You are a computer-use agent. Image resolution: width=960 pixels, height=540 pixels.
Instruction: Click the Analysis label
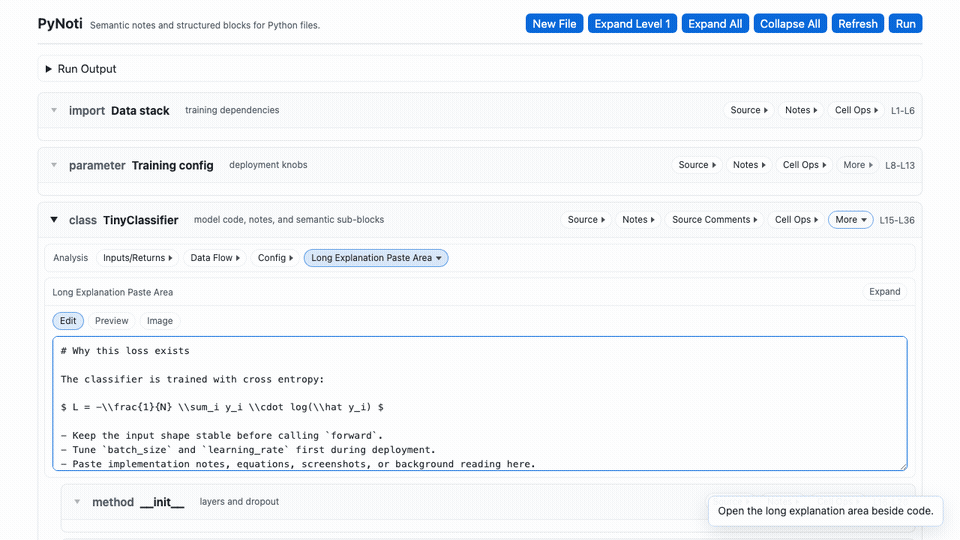[70, 258]
